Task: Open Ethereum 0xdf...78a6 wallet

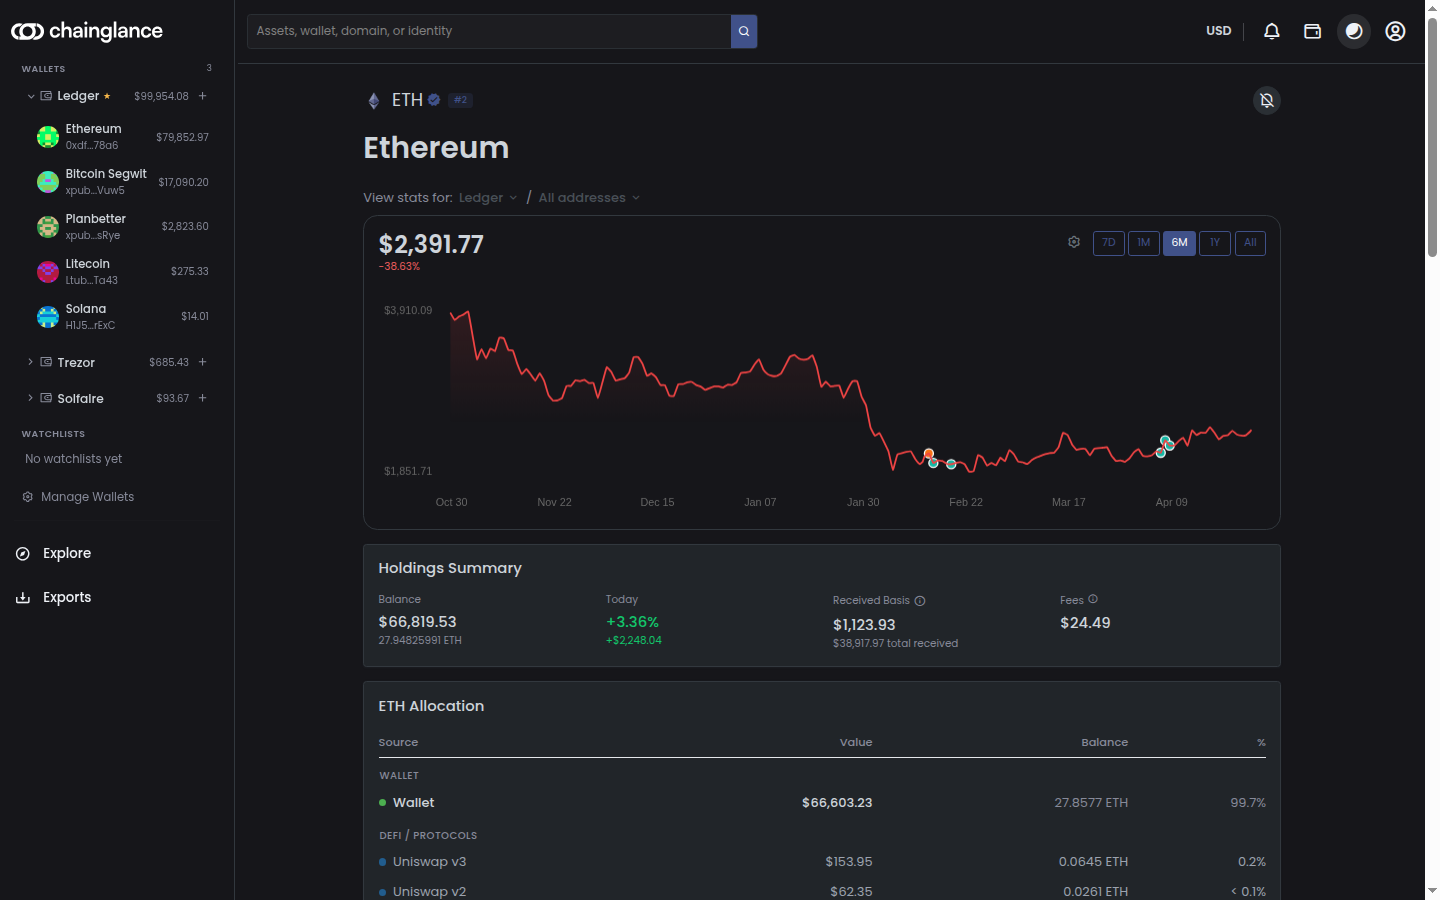Action: (x=122, y=137)
